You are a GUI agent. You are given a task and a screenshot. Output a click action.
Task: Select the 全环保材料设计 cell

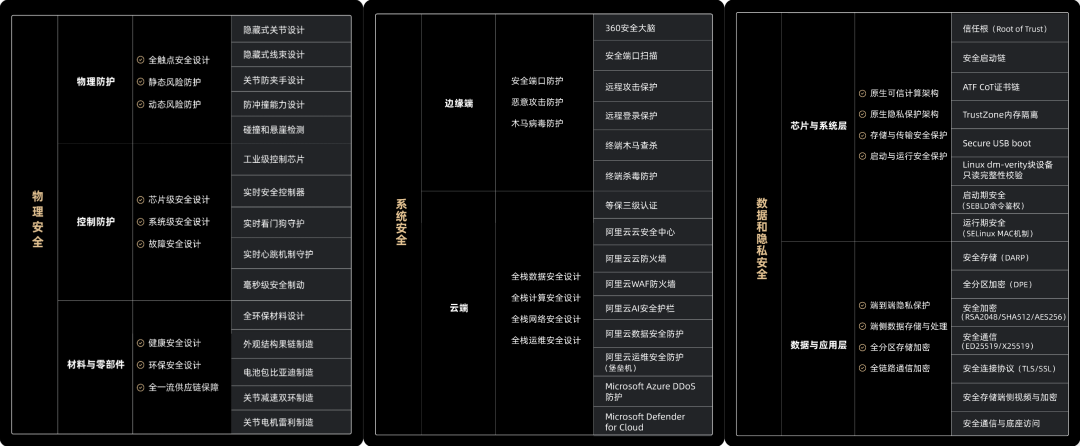291,316
